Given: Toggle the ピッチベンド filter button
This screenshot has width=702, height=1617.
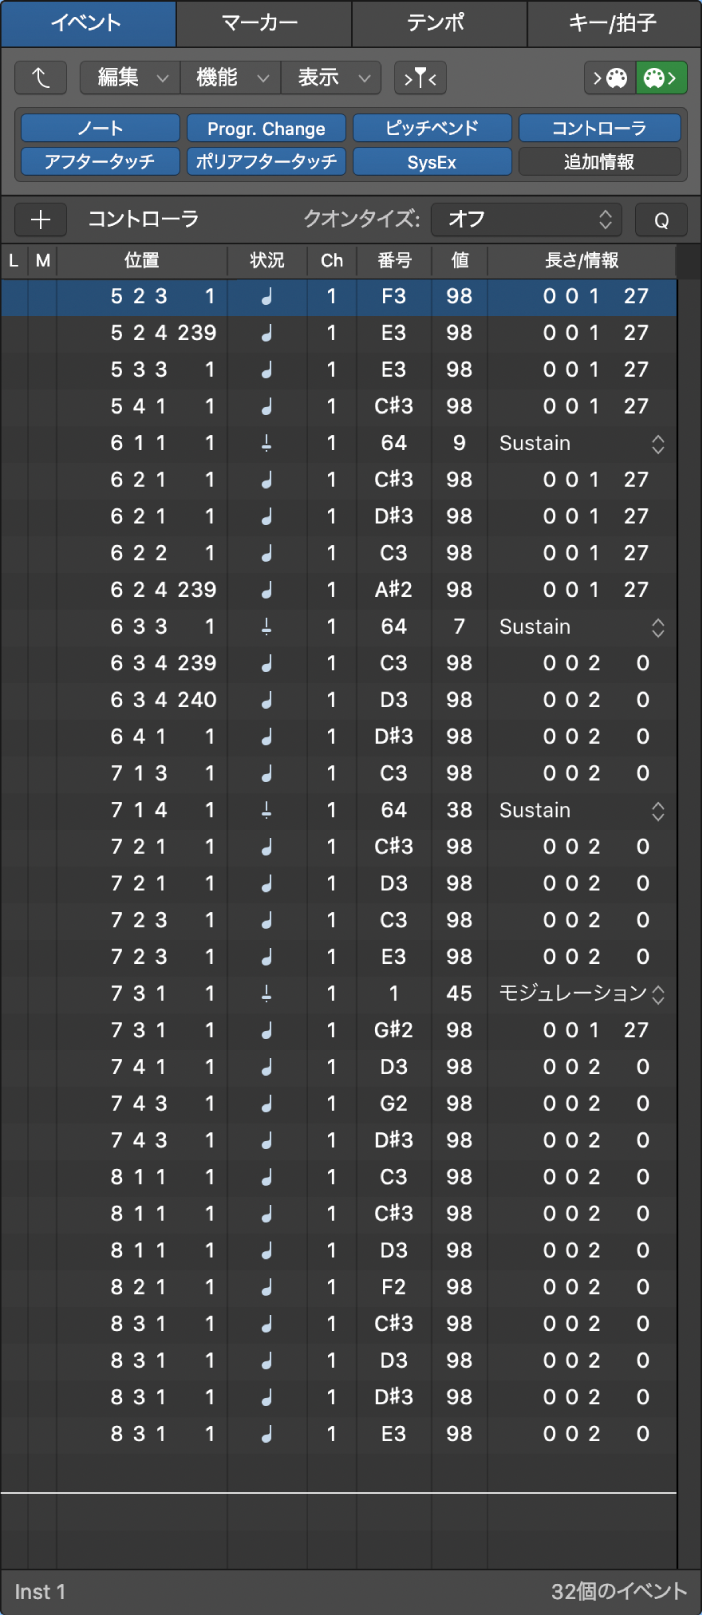Looking at the screenshot, I should pos(432,128).
